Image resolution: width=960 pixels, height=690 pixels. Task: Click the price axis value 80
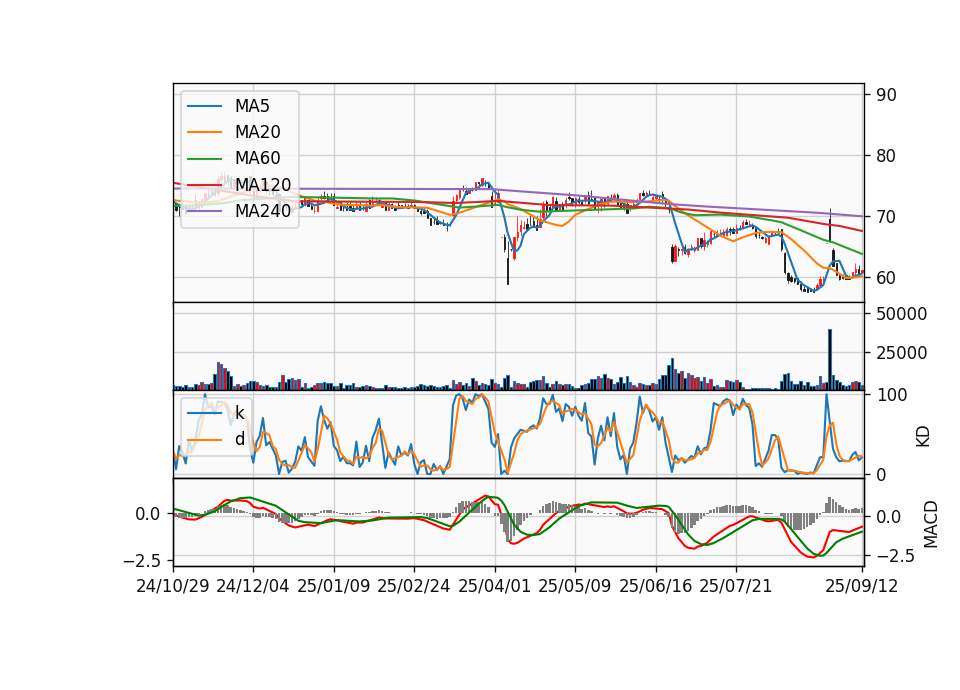pyautogui.click(x=887, y=156)
